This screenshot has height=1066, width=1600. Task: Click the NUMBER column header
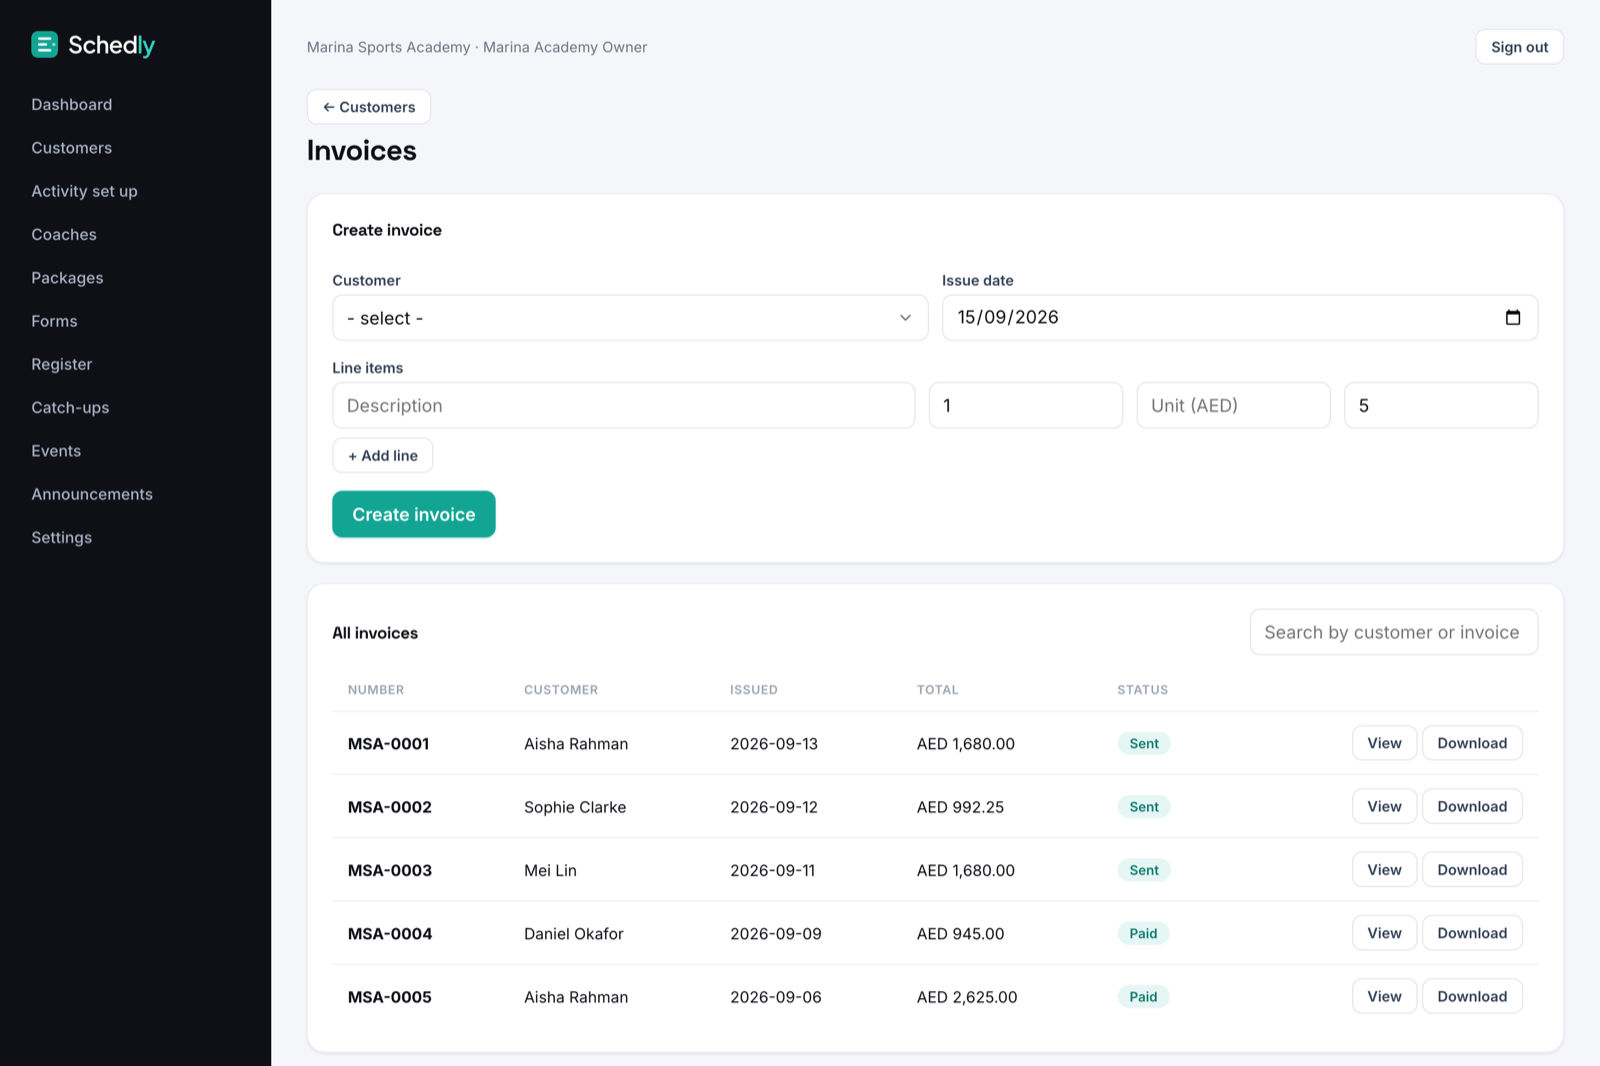point(376,690)
